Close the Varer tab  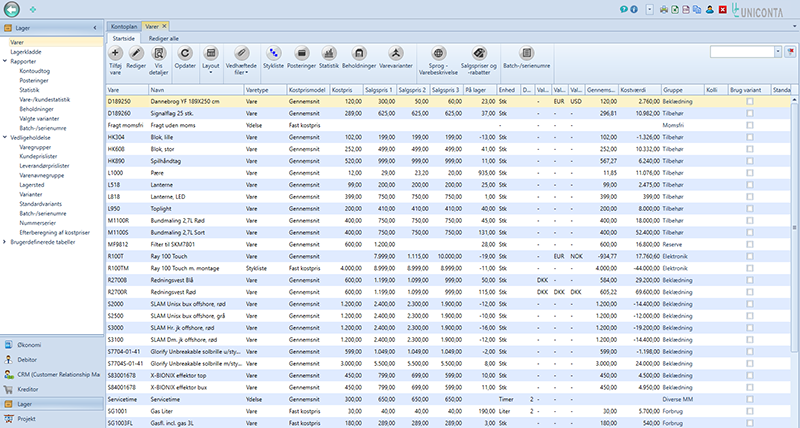click(x=164, y=26)
